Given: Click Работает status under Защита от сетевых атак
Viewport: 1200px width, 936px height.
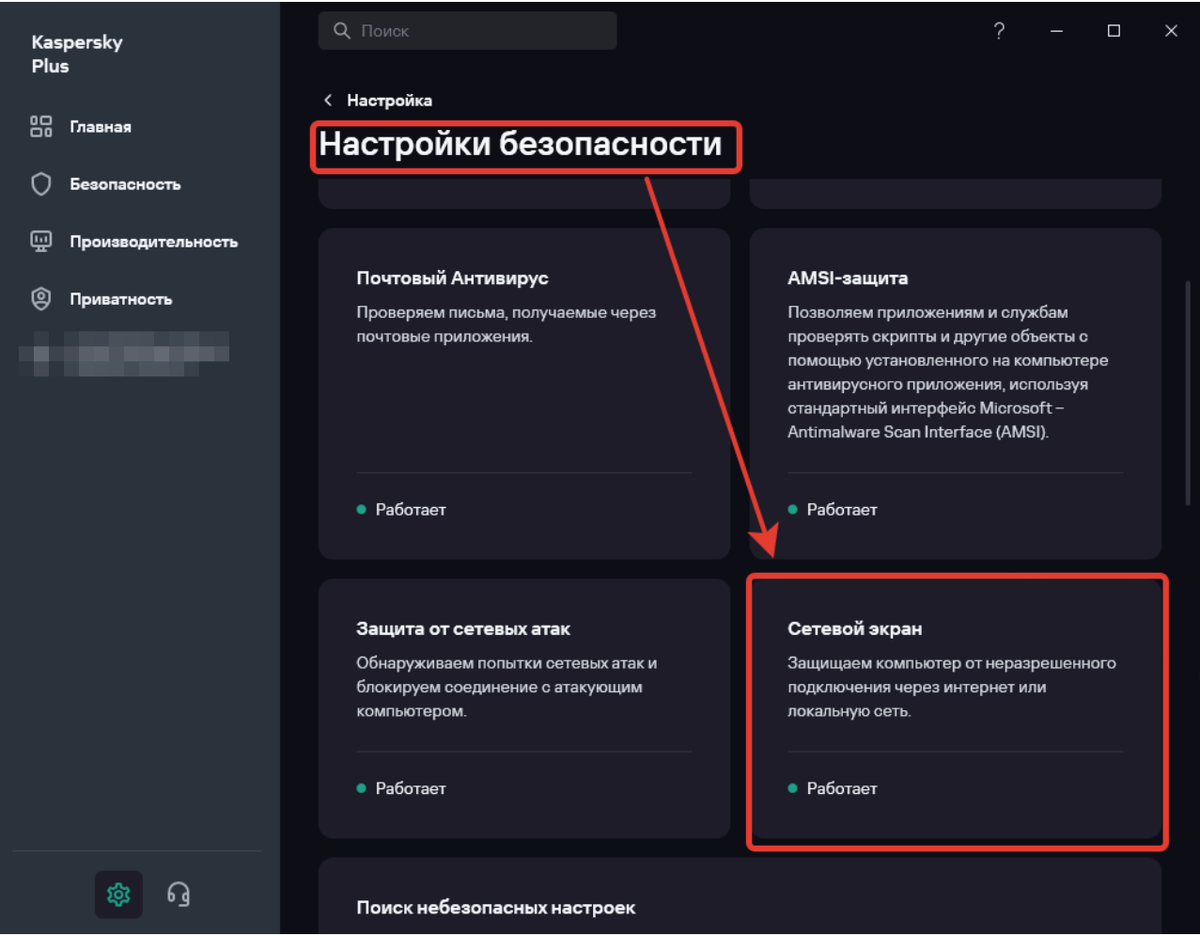Looking at the screenshot, I should pyautogui.click(x=410, y=788).
